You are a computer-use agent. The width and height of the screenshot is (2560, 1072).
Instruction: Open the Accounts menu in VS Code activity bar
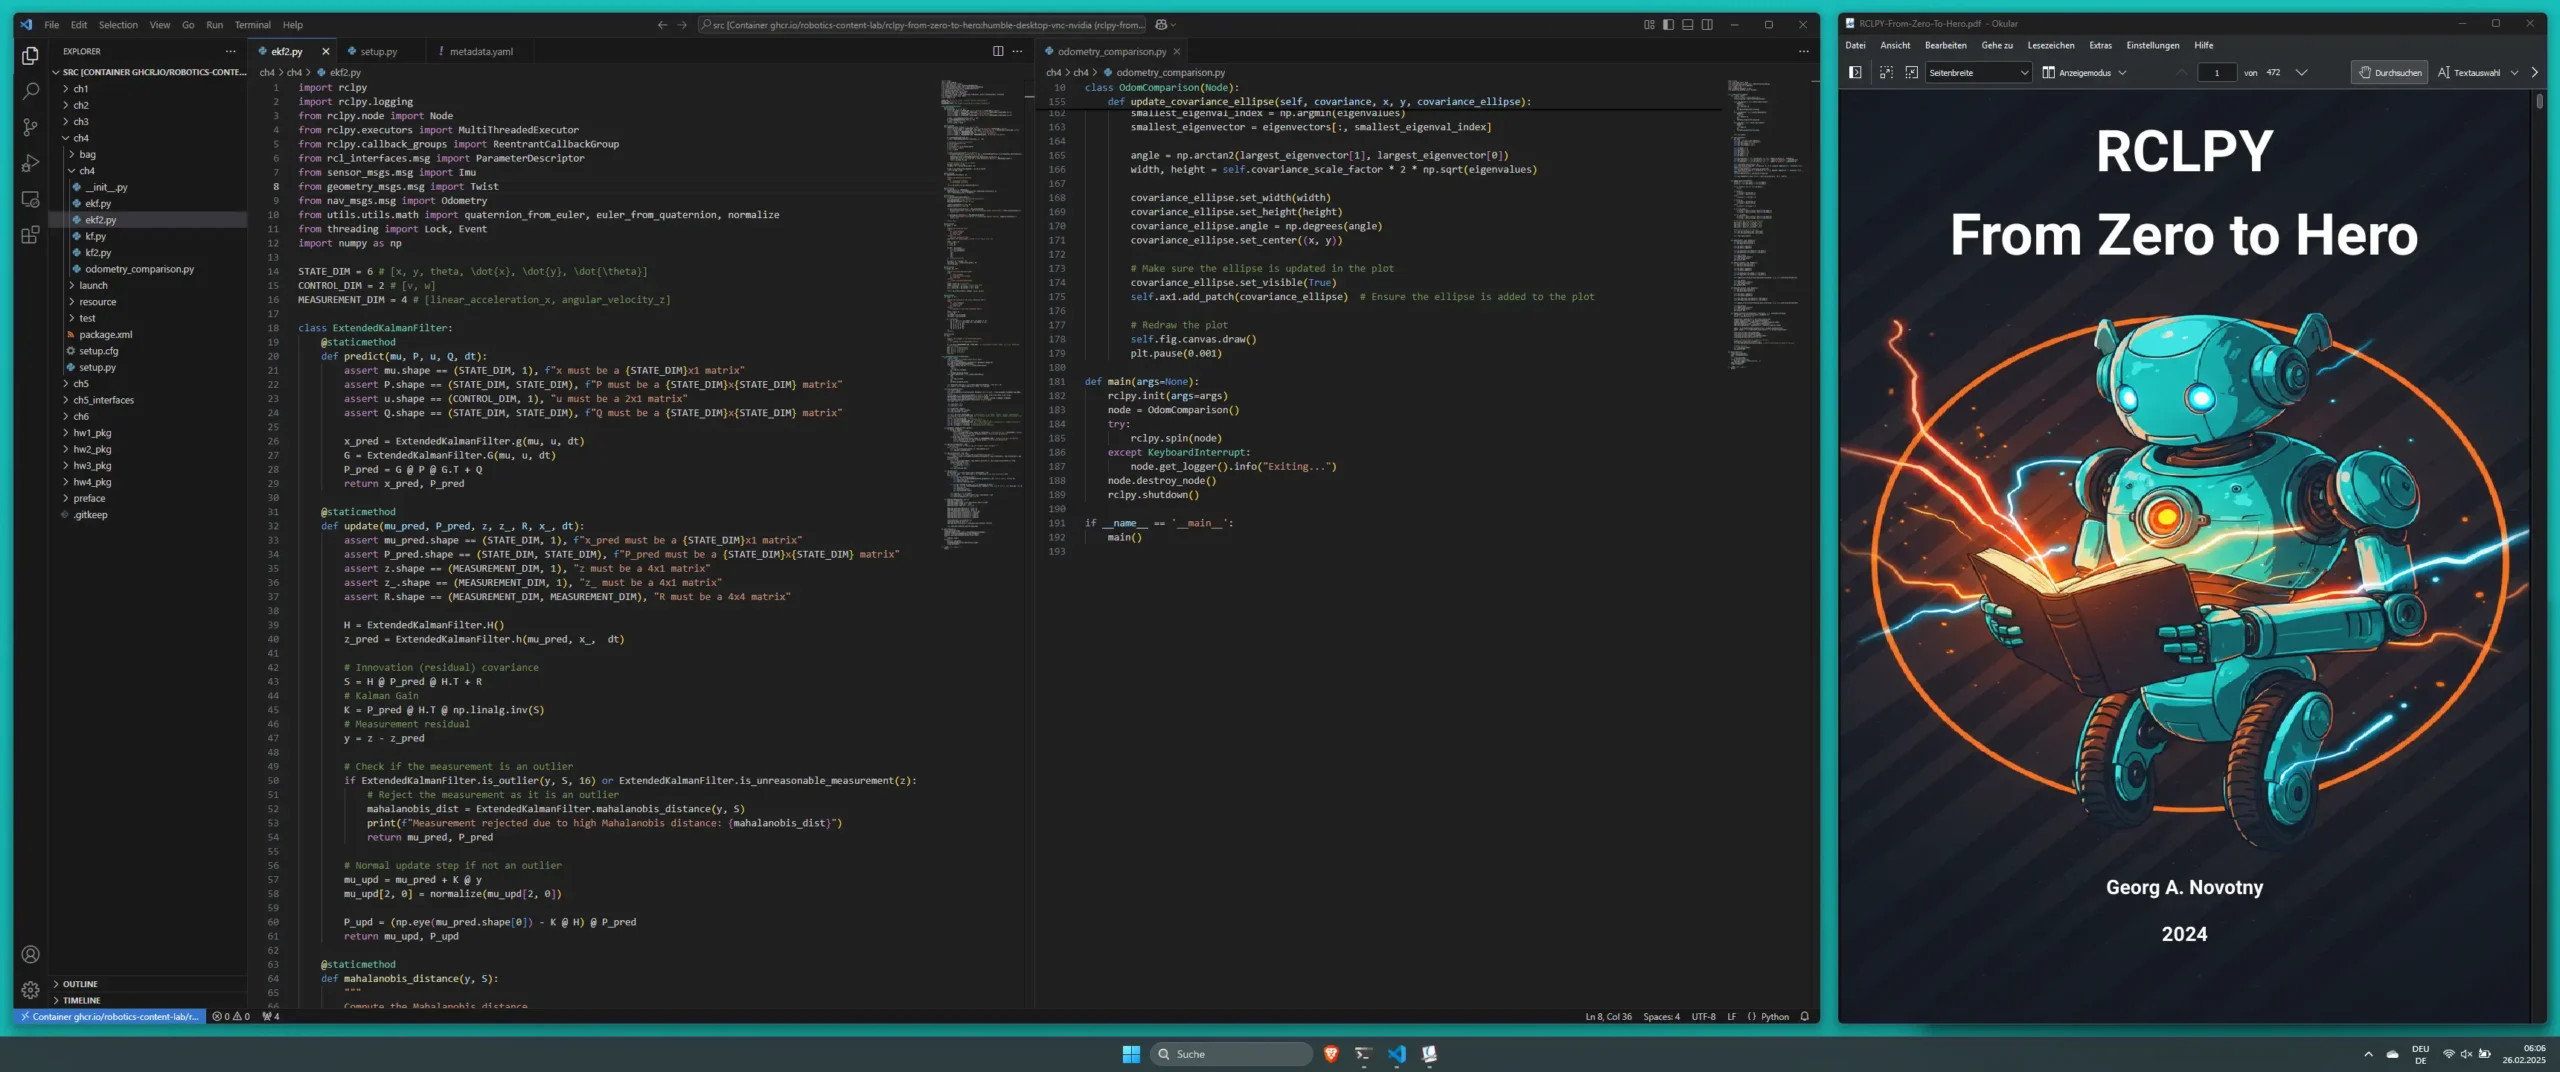[30, 954]
